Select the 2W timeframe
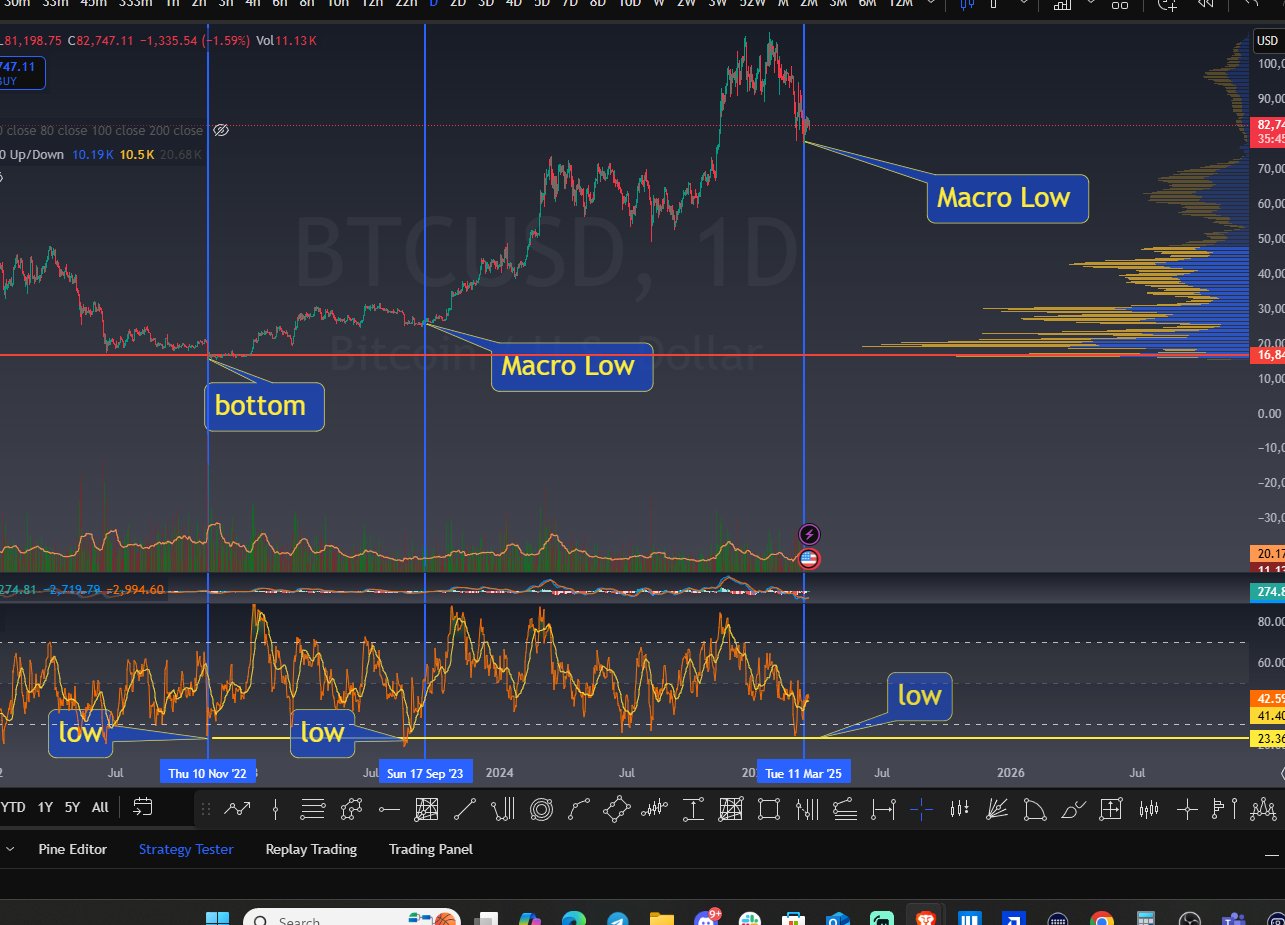This screenshot has height=925, width=1285. tap(686, 4)
